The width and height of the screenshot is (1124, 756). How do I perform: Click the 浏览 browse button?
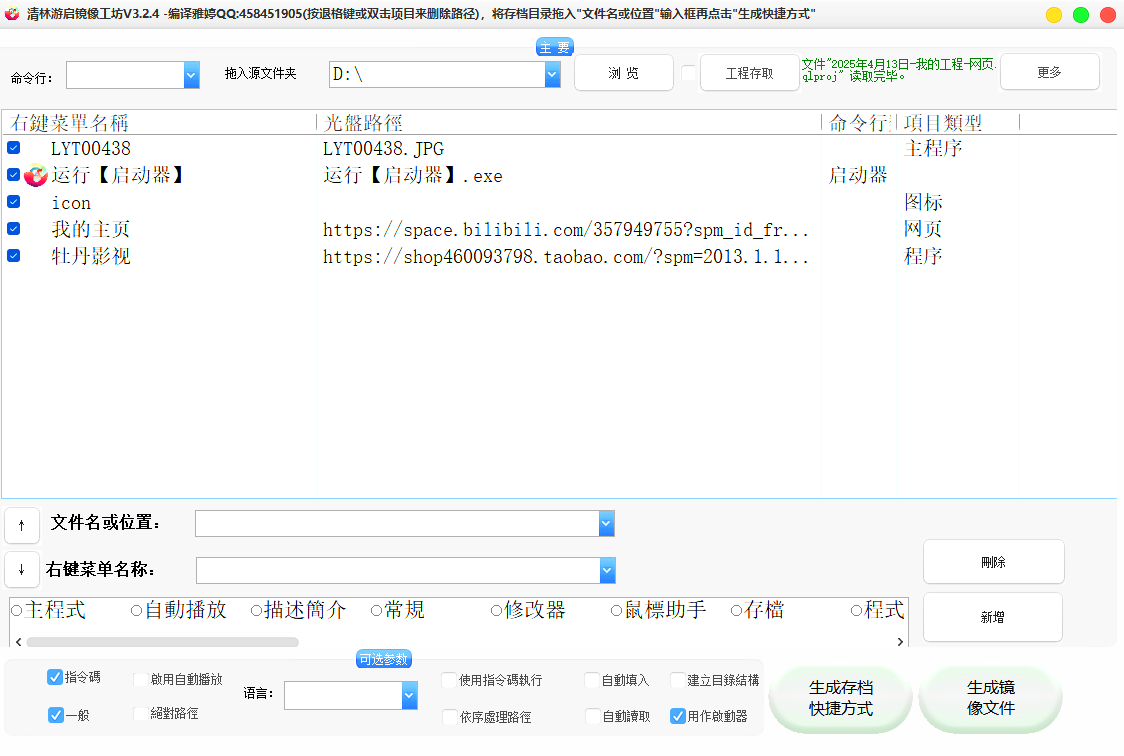624,73
